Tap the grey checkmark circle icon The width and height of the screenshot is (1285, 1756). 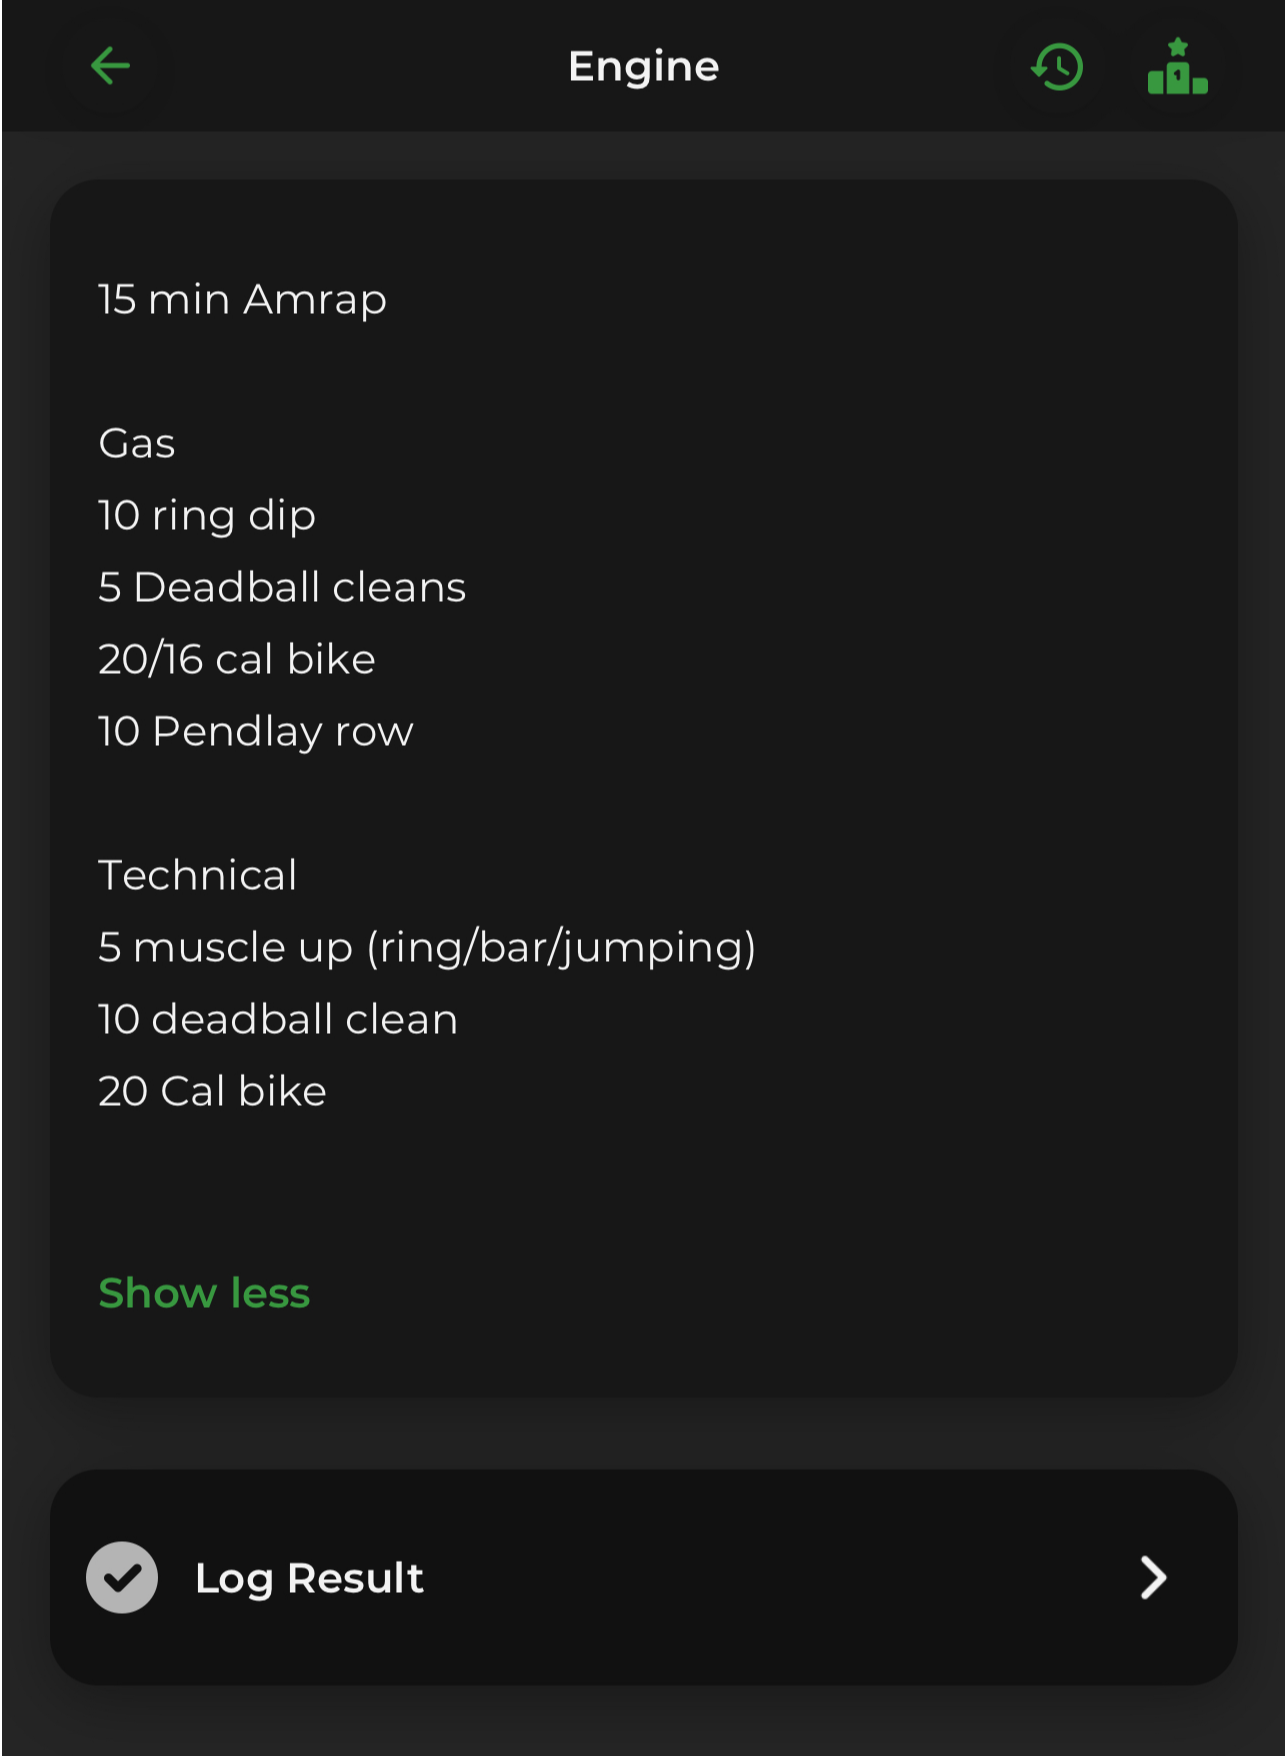[x=122, y=1577]
